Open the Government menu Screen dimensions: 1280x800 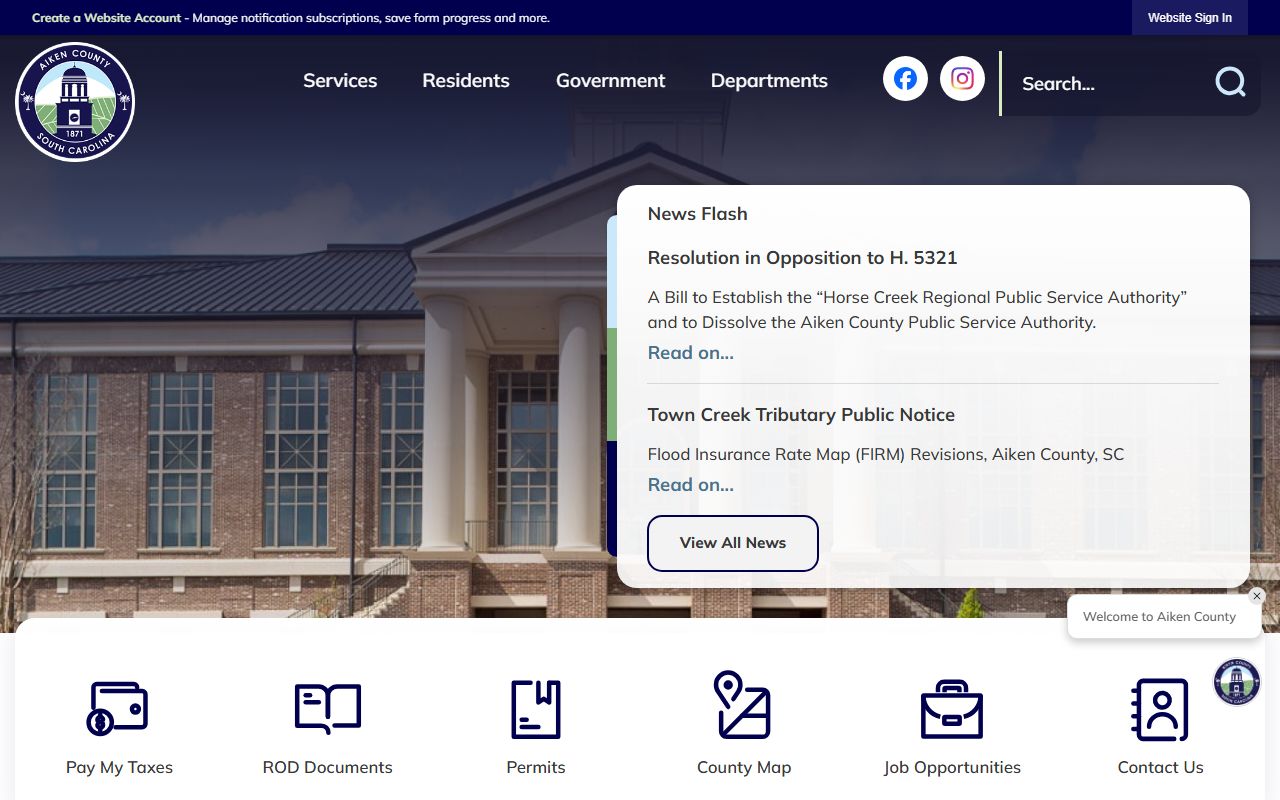pyautogui.click(x=610, y=81)
